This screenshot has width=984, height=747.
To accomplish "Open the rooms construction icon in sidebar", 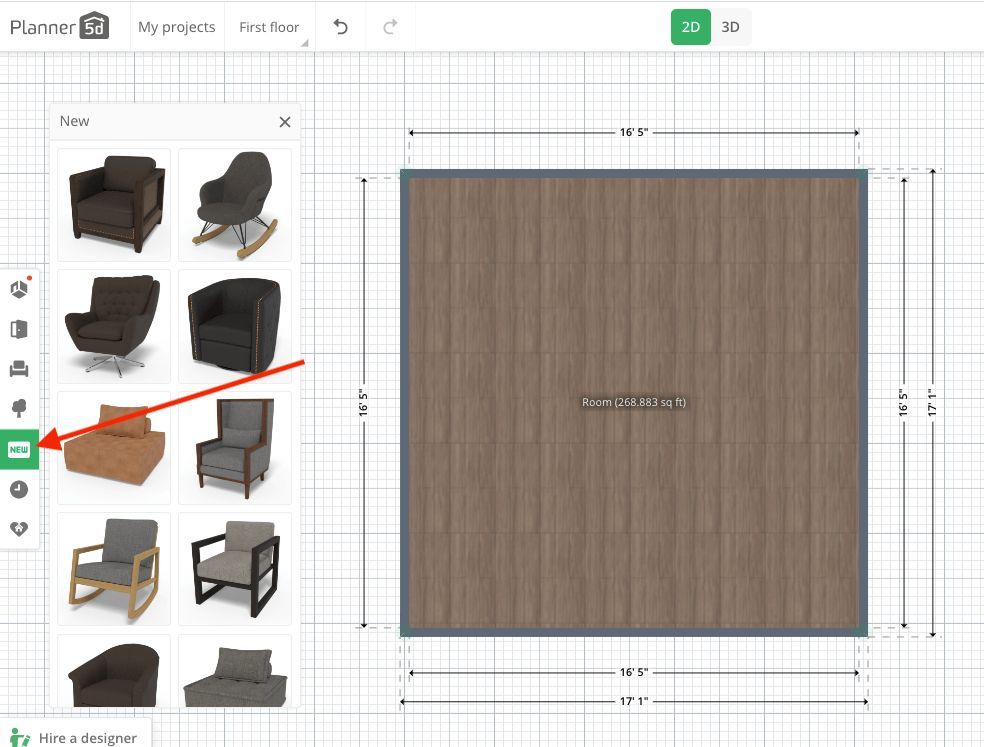I will pyautogui.click(x=19, y=290).
